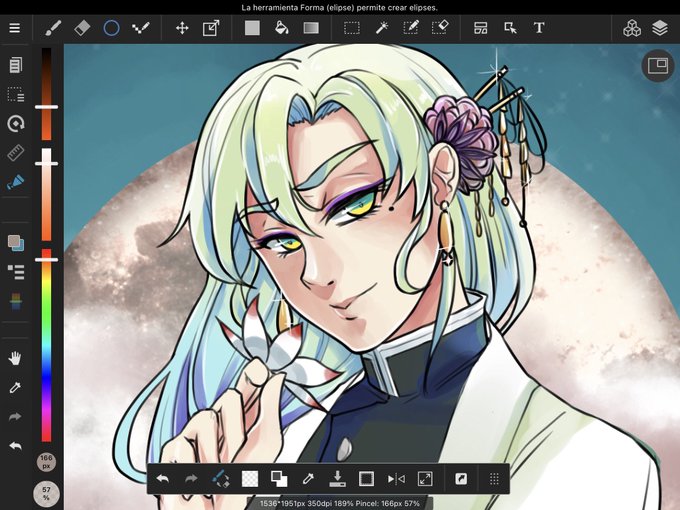The image size is (680, 510).
Task: Click Undo in the bottom shortcut bar
Action: coord(163,479)
